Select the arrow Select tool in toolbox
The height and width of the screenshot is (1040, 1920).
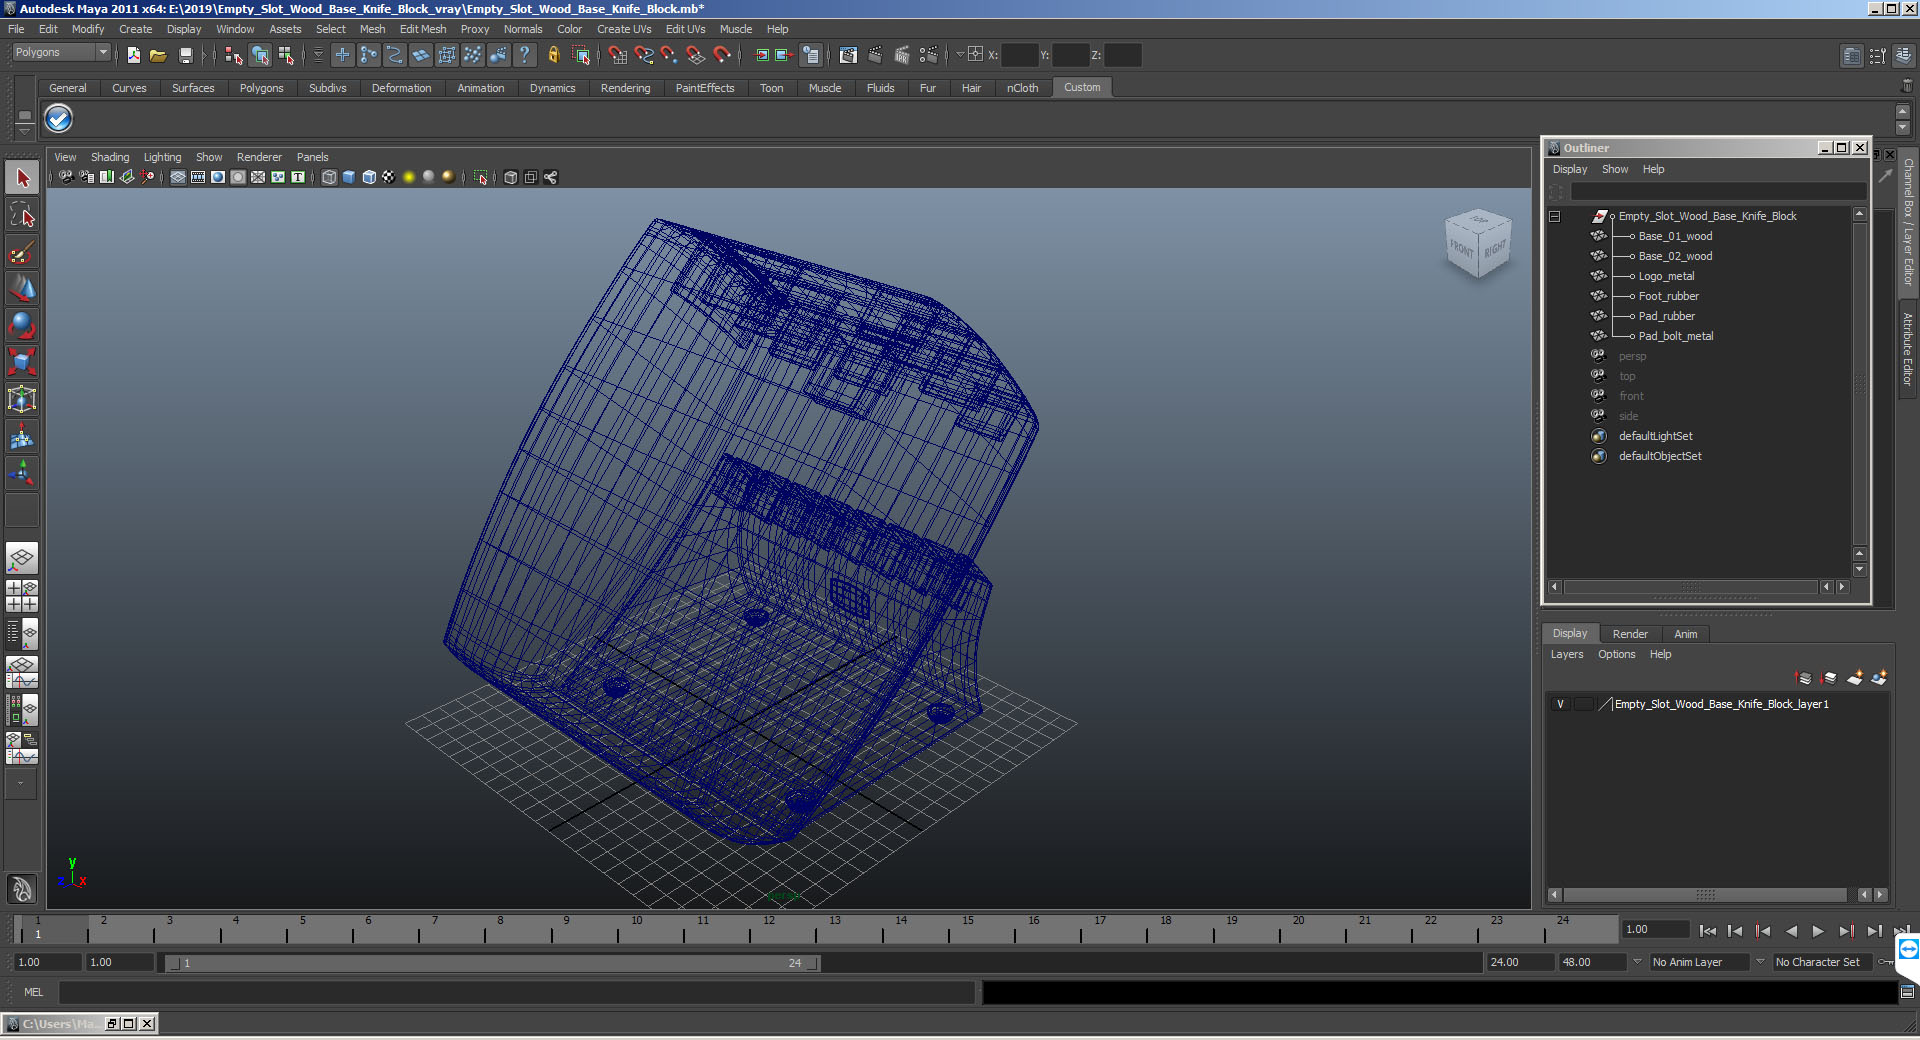(22, 178)
